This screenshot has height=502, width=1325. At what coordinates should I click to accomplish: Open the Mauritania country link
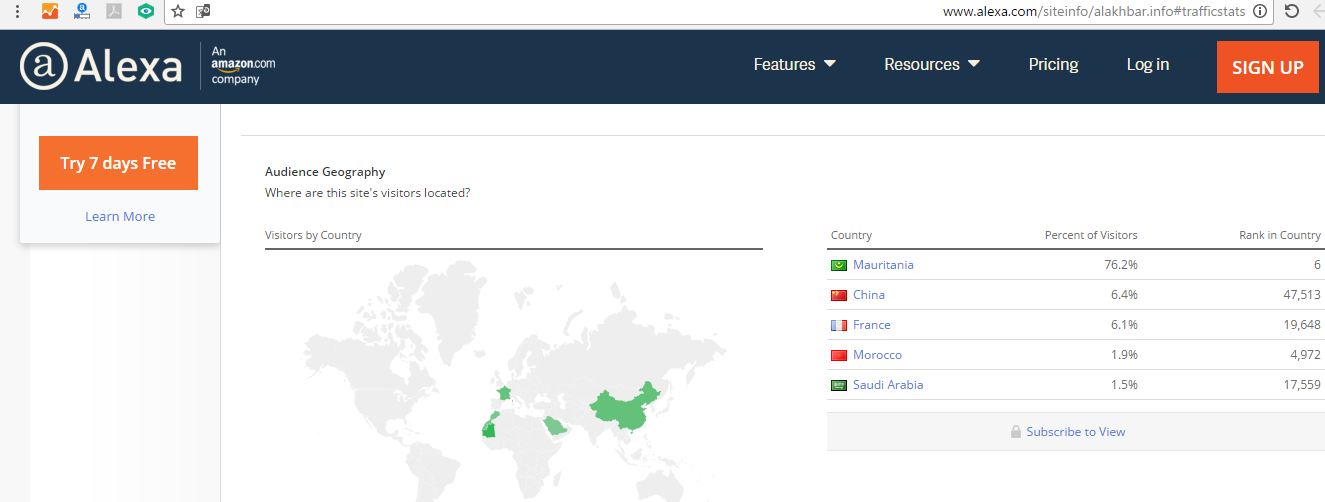click(x=882, y=265)
